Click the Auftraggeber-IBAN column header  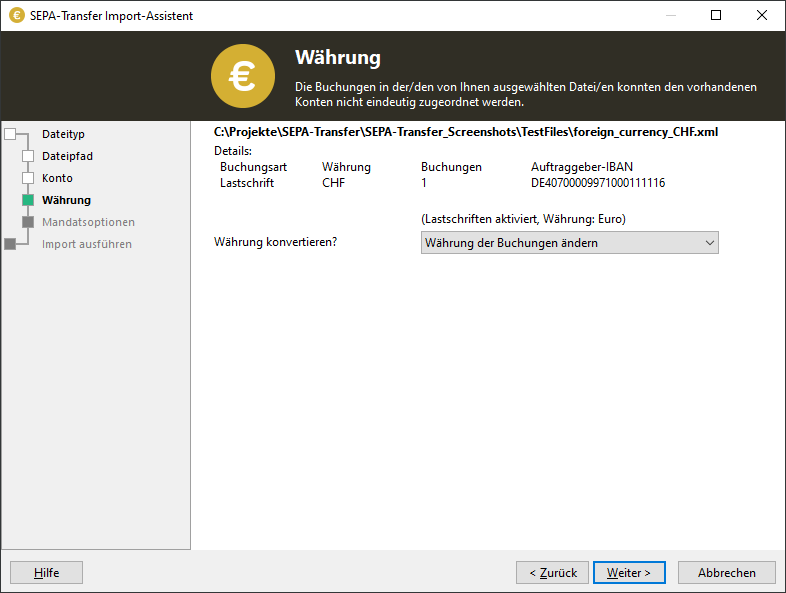[x=581, y=167]
